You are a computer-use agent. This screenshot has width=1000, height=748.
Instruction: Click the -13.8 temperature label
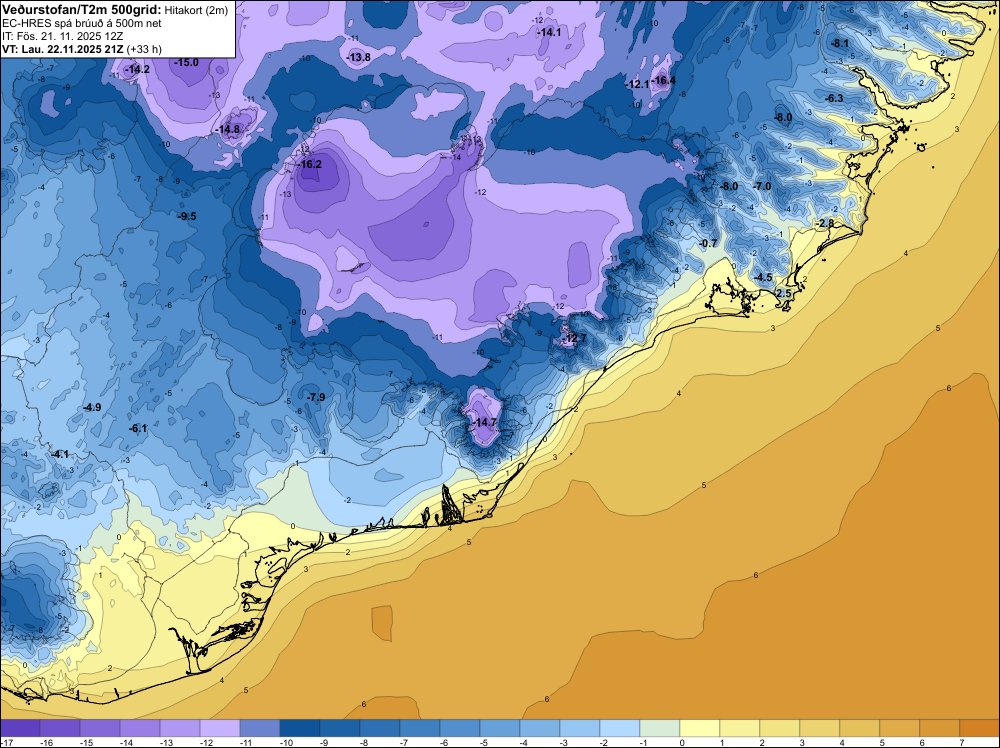(358, 57)
